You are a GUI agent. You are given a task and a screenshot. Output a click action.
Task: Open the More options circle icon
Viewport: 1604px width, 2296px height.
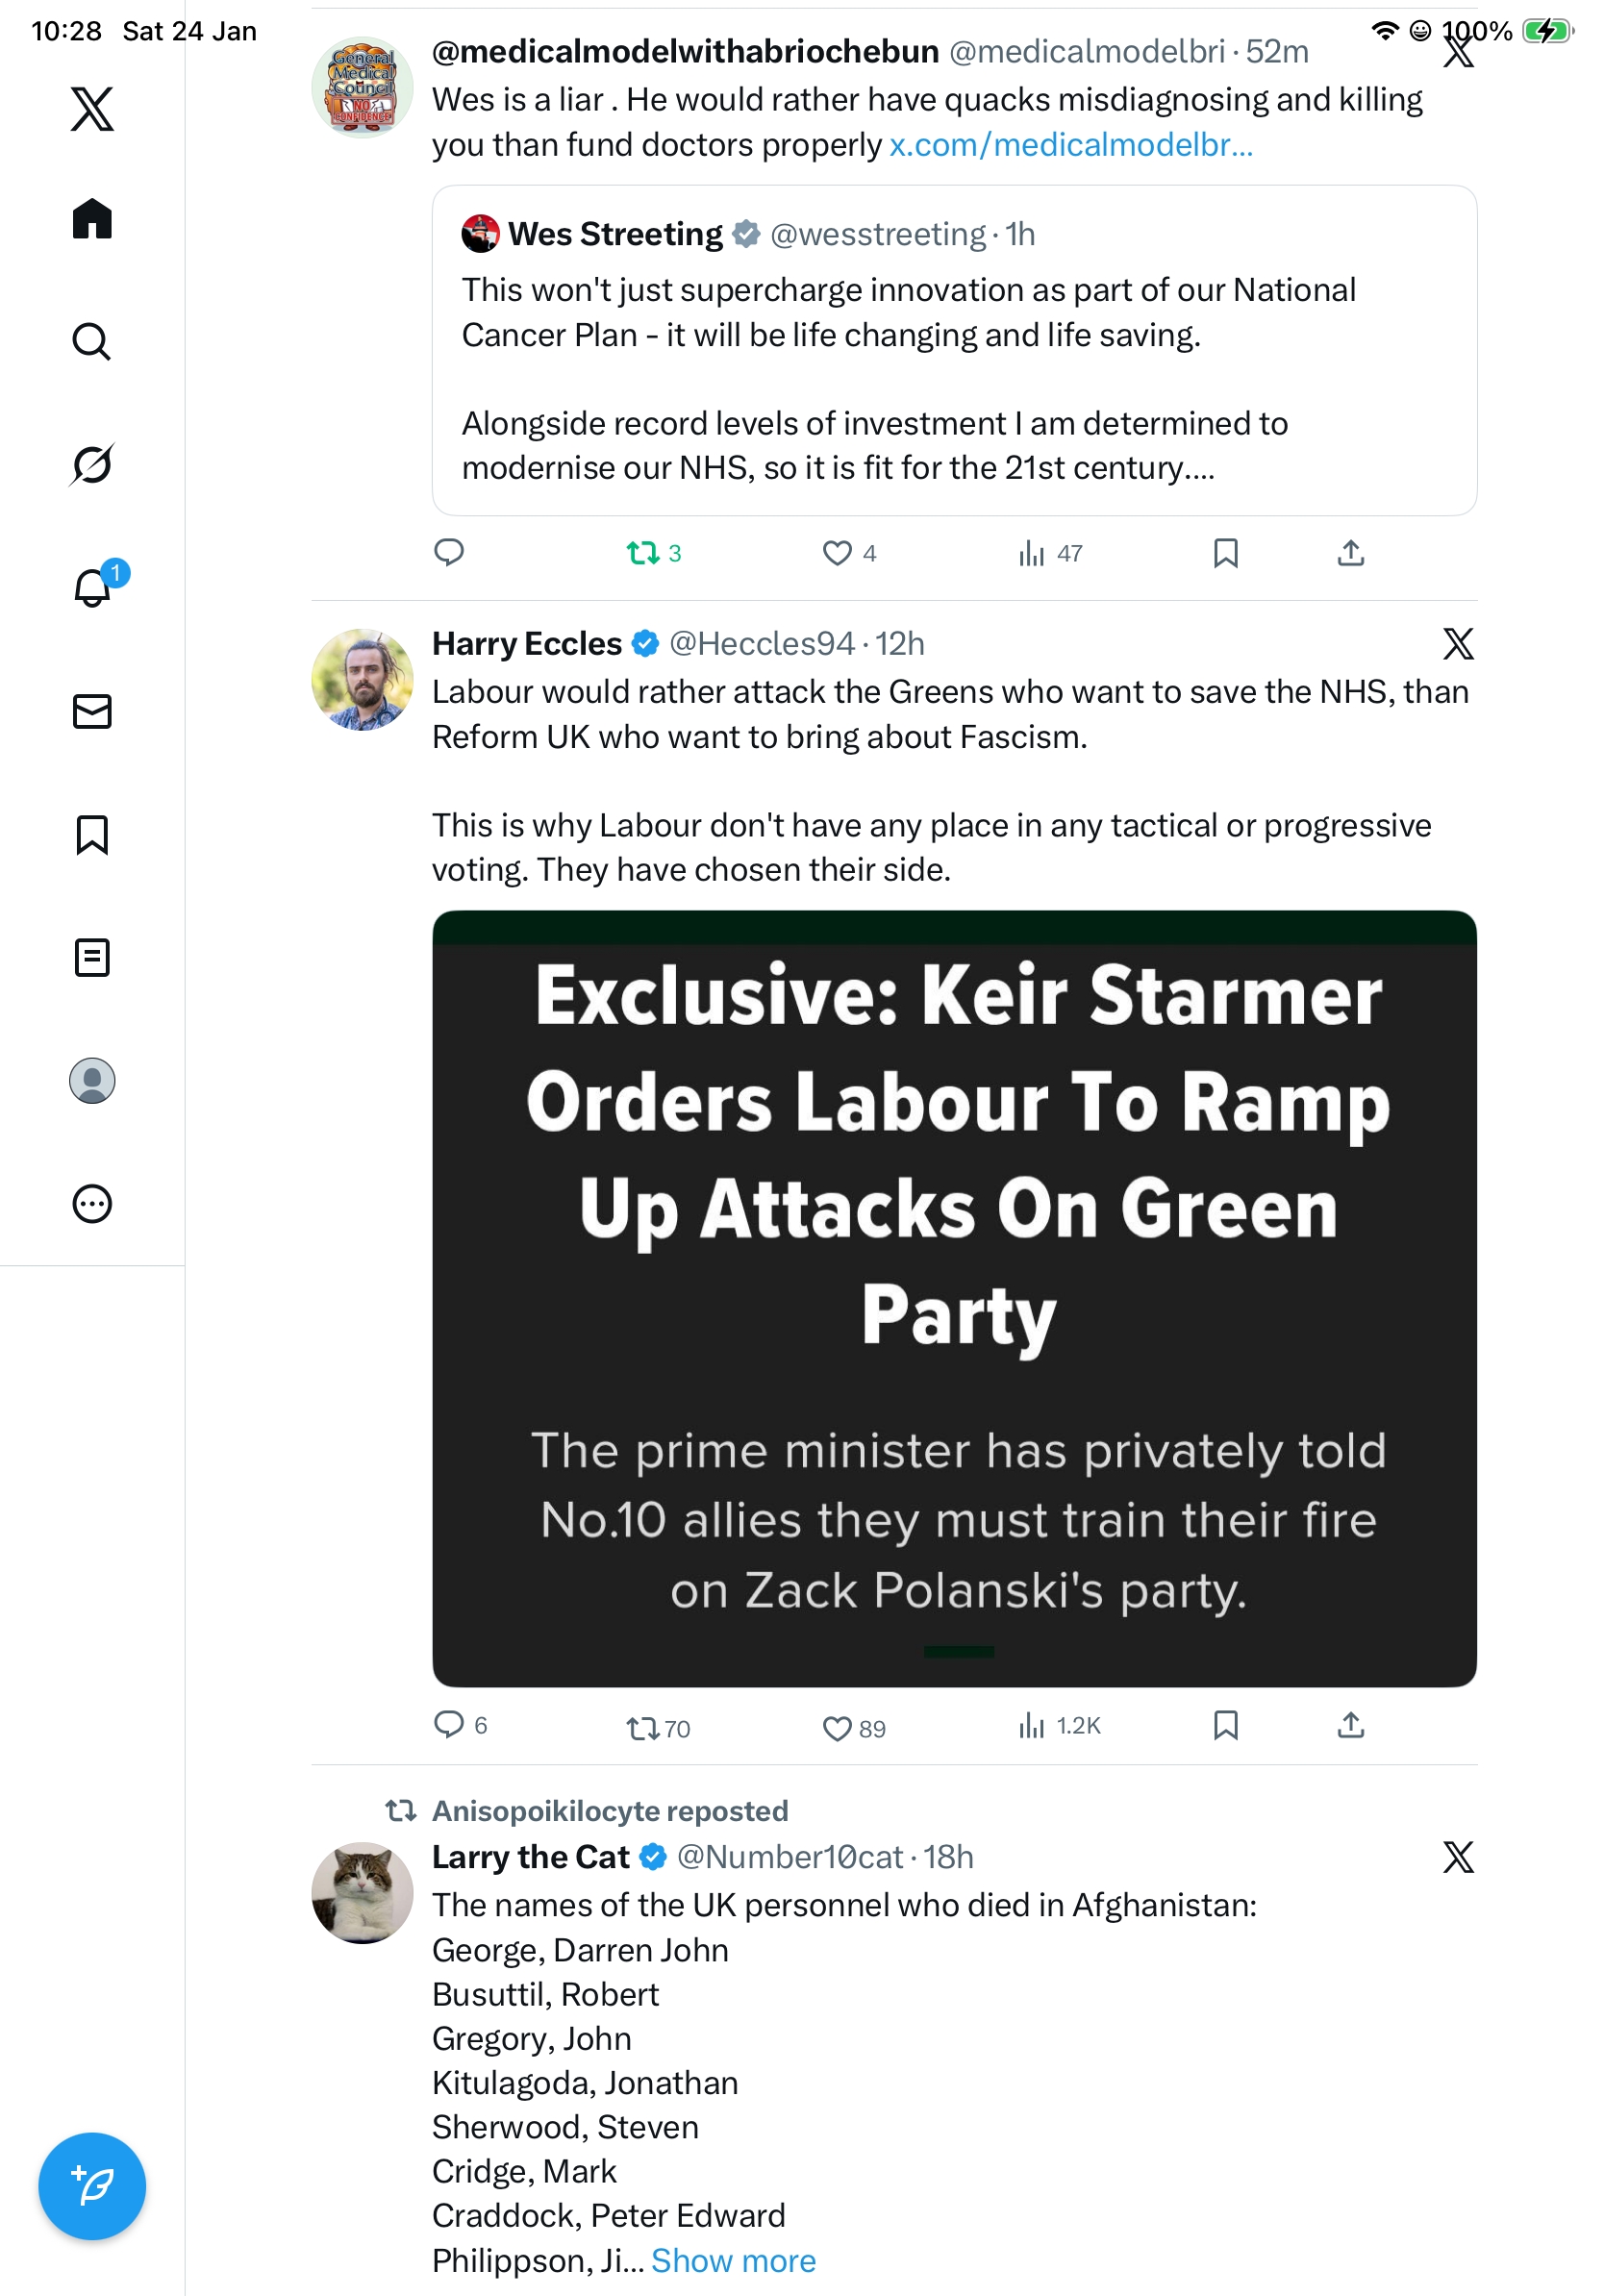(92, 1203)
